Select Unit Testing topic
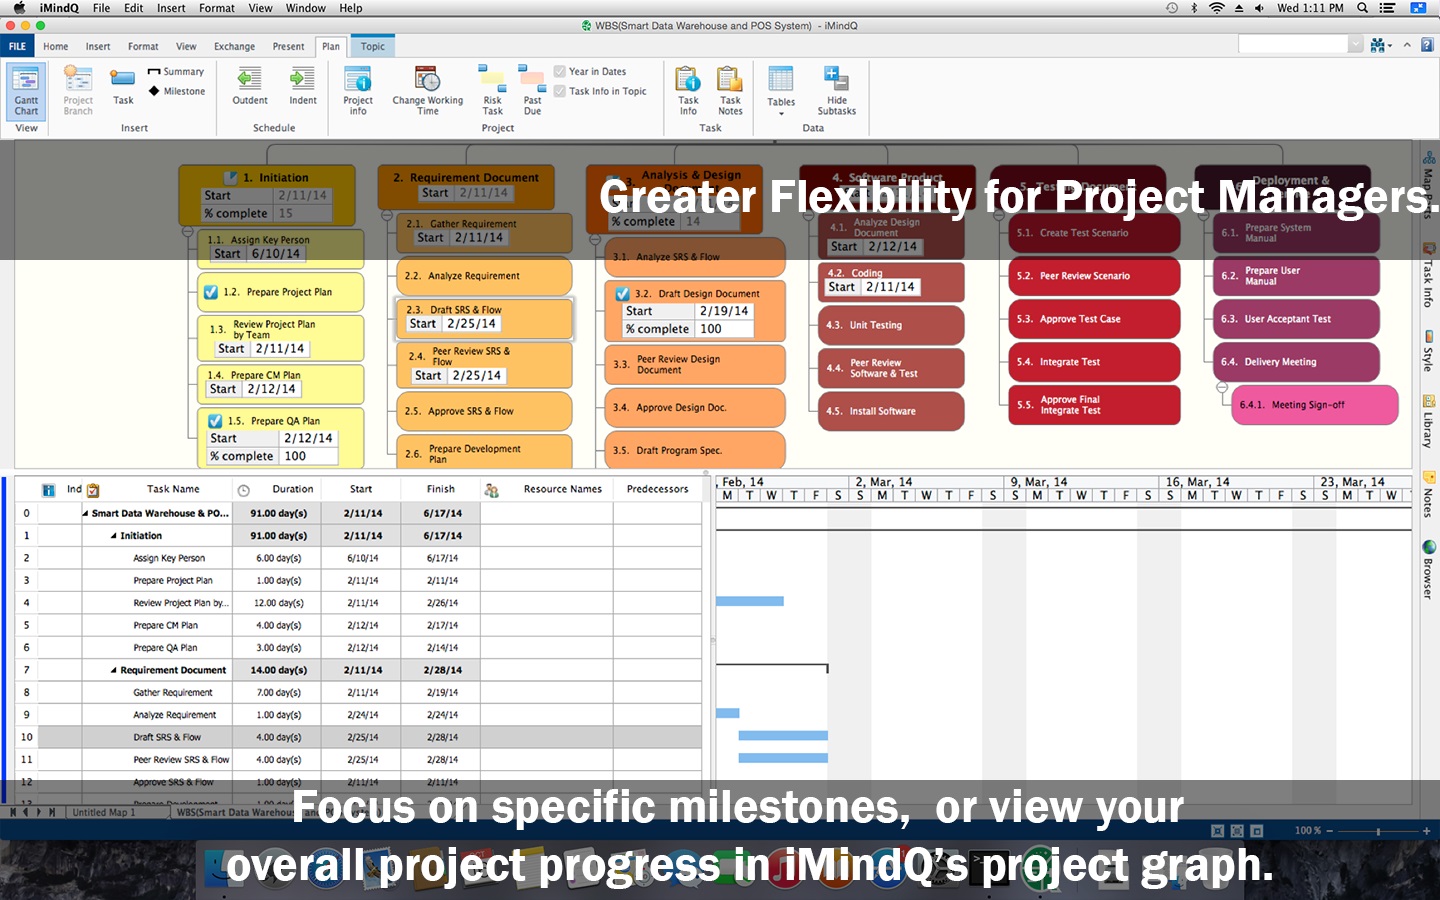This screenshot has width=1440, height=900. [891, 325]
